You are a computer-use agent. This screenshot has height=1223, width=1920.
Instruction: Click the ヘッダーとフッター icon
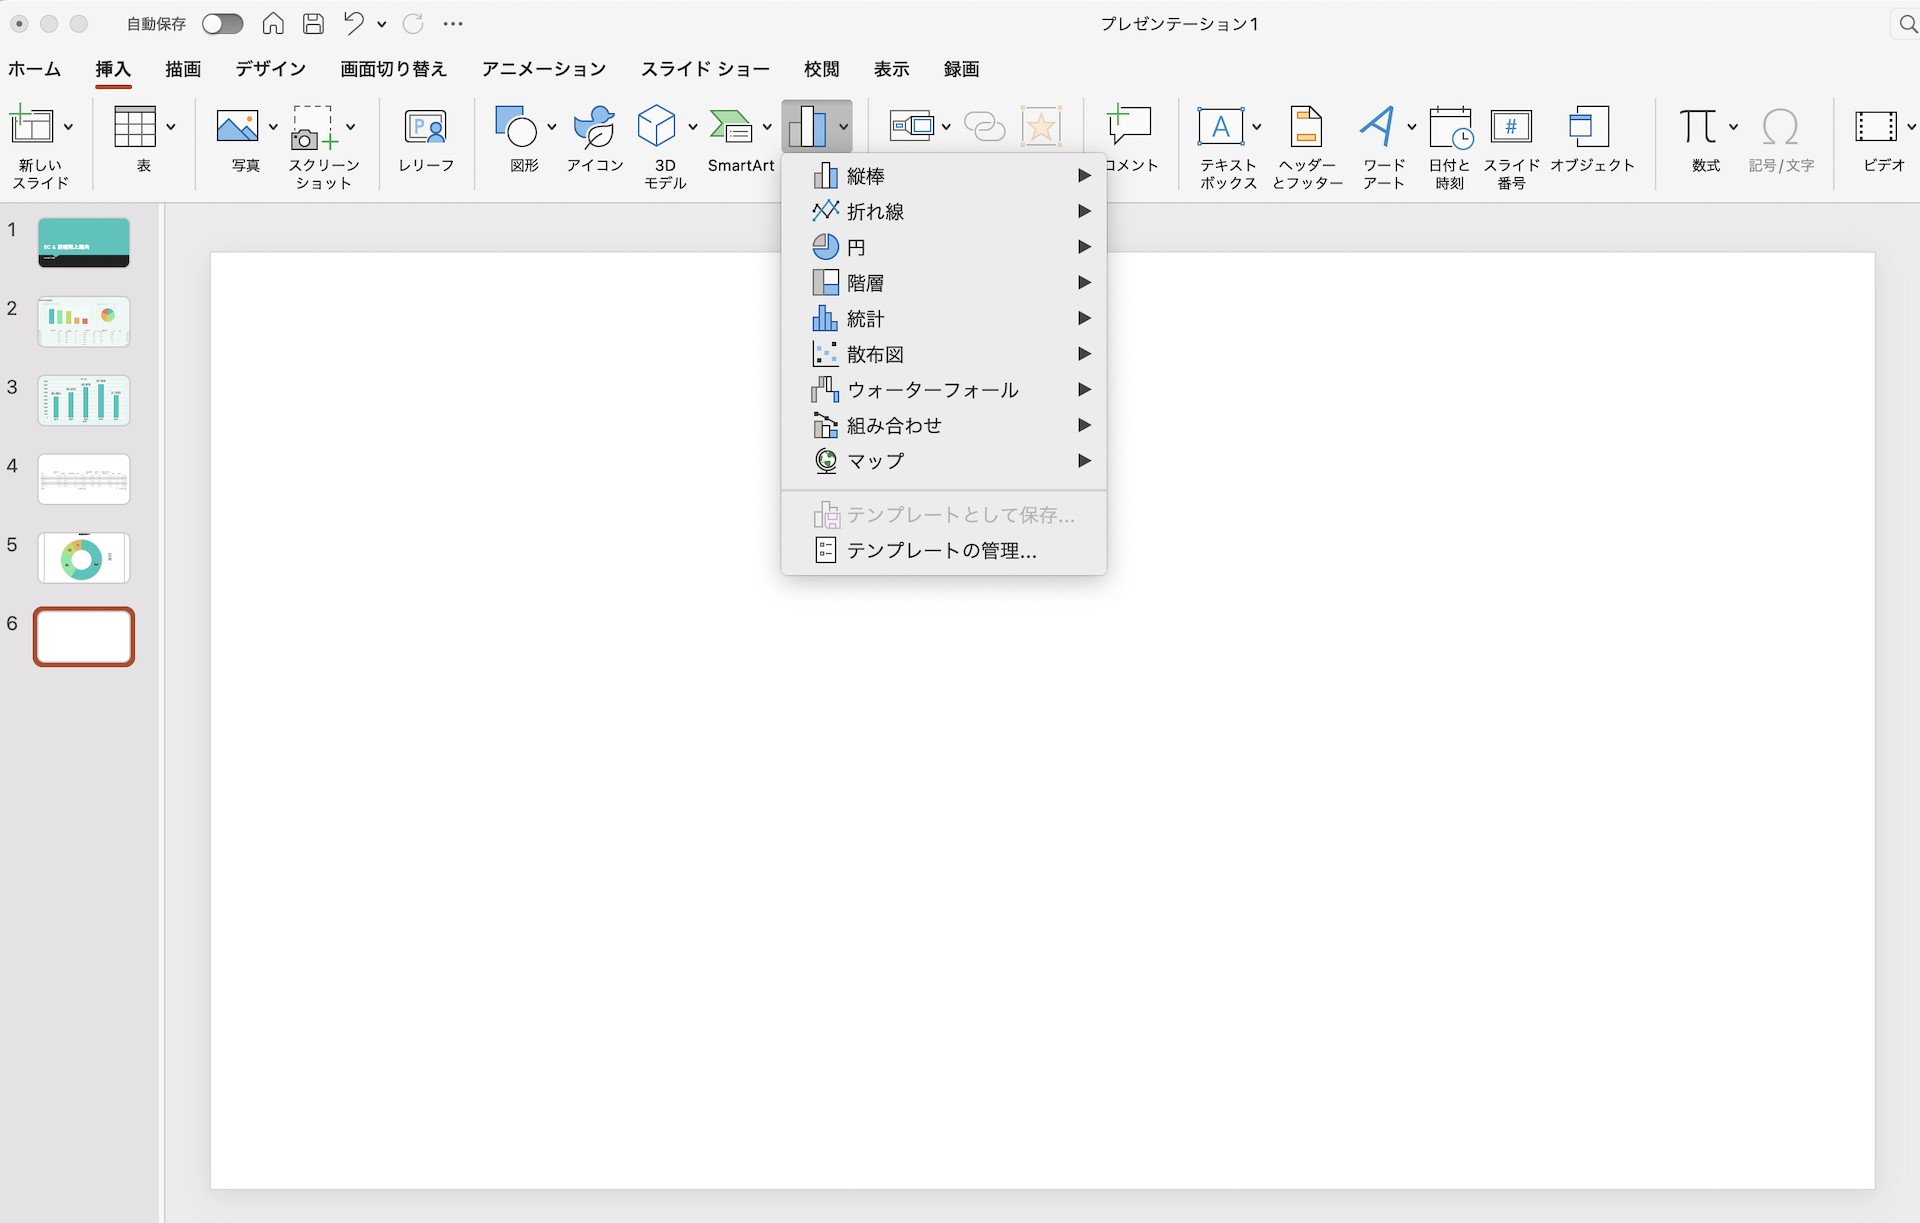pyautogui.click(x=1306, y=127)
